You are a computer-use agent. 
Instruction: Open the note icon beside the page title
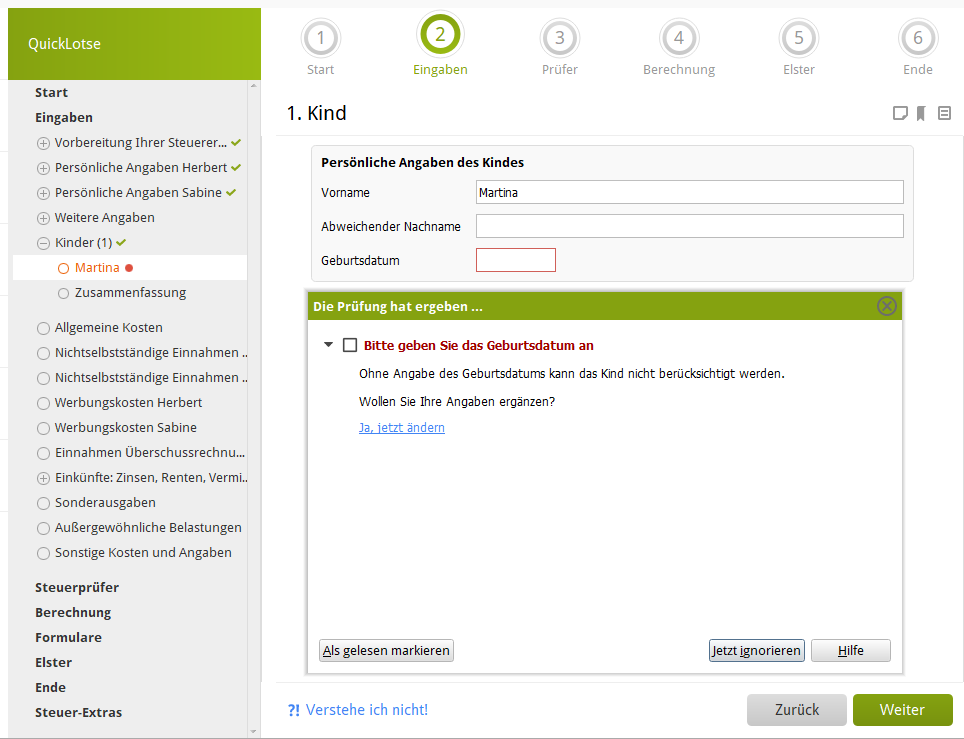900,114
